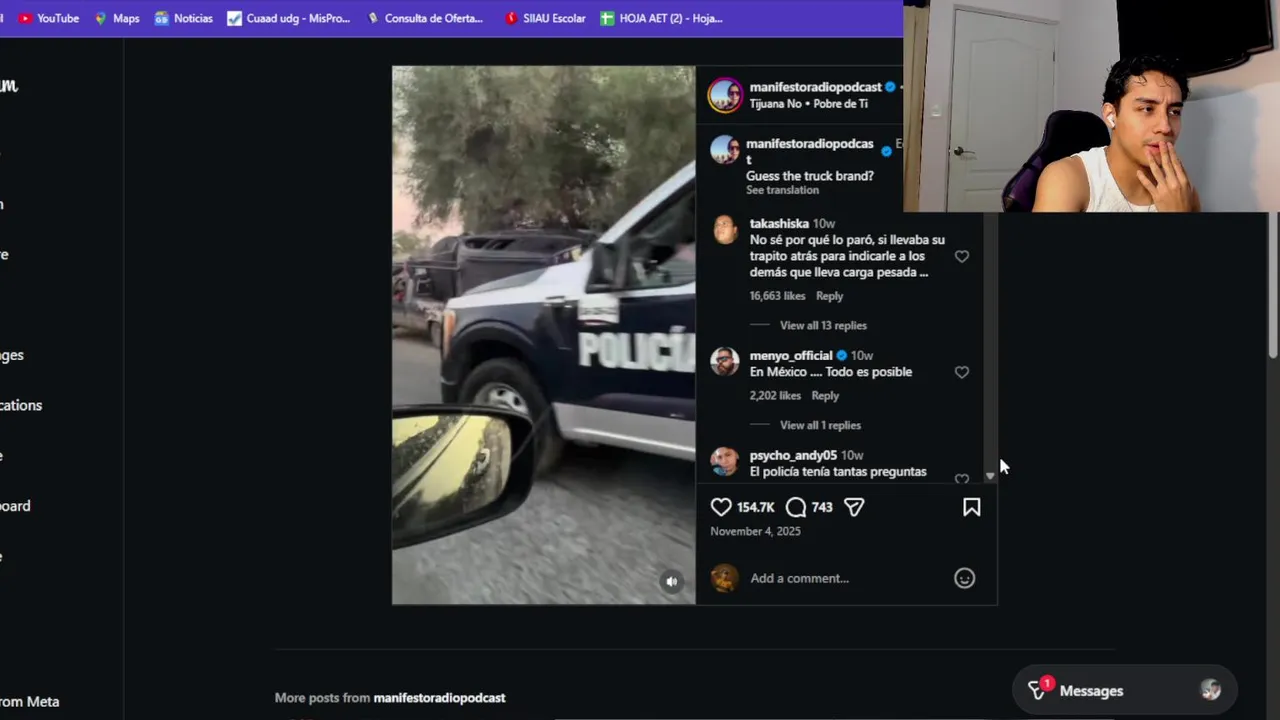Screen dimensions: 1280x720
Task: Expand "View all 1 replies"
Action: click(x=820, y=425)
